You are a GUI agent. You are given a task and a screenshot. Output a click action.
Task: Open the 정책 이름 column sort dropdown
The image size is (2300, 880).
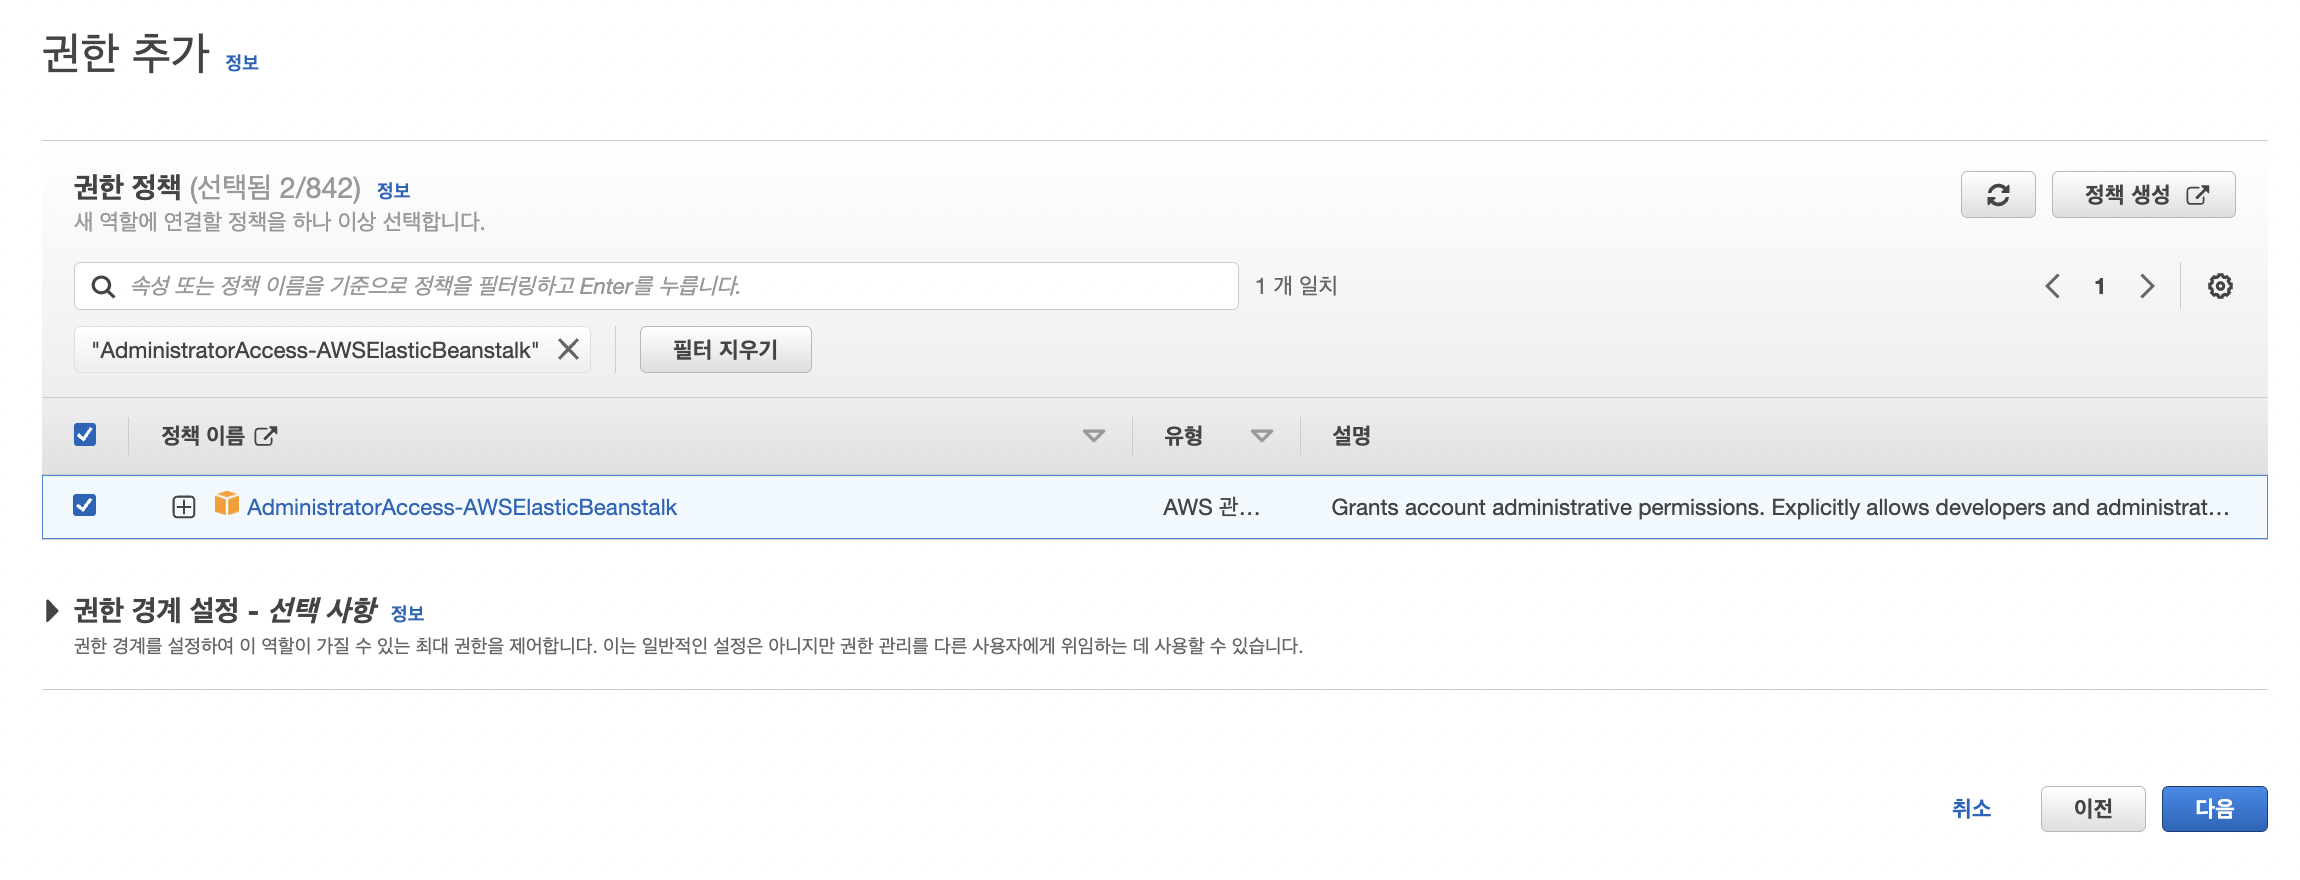[x=1094, y=436]
